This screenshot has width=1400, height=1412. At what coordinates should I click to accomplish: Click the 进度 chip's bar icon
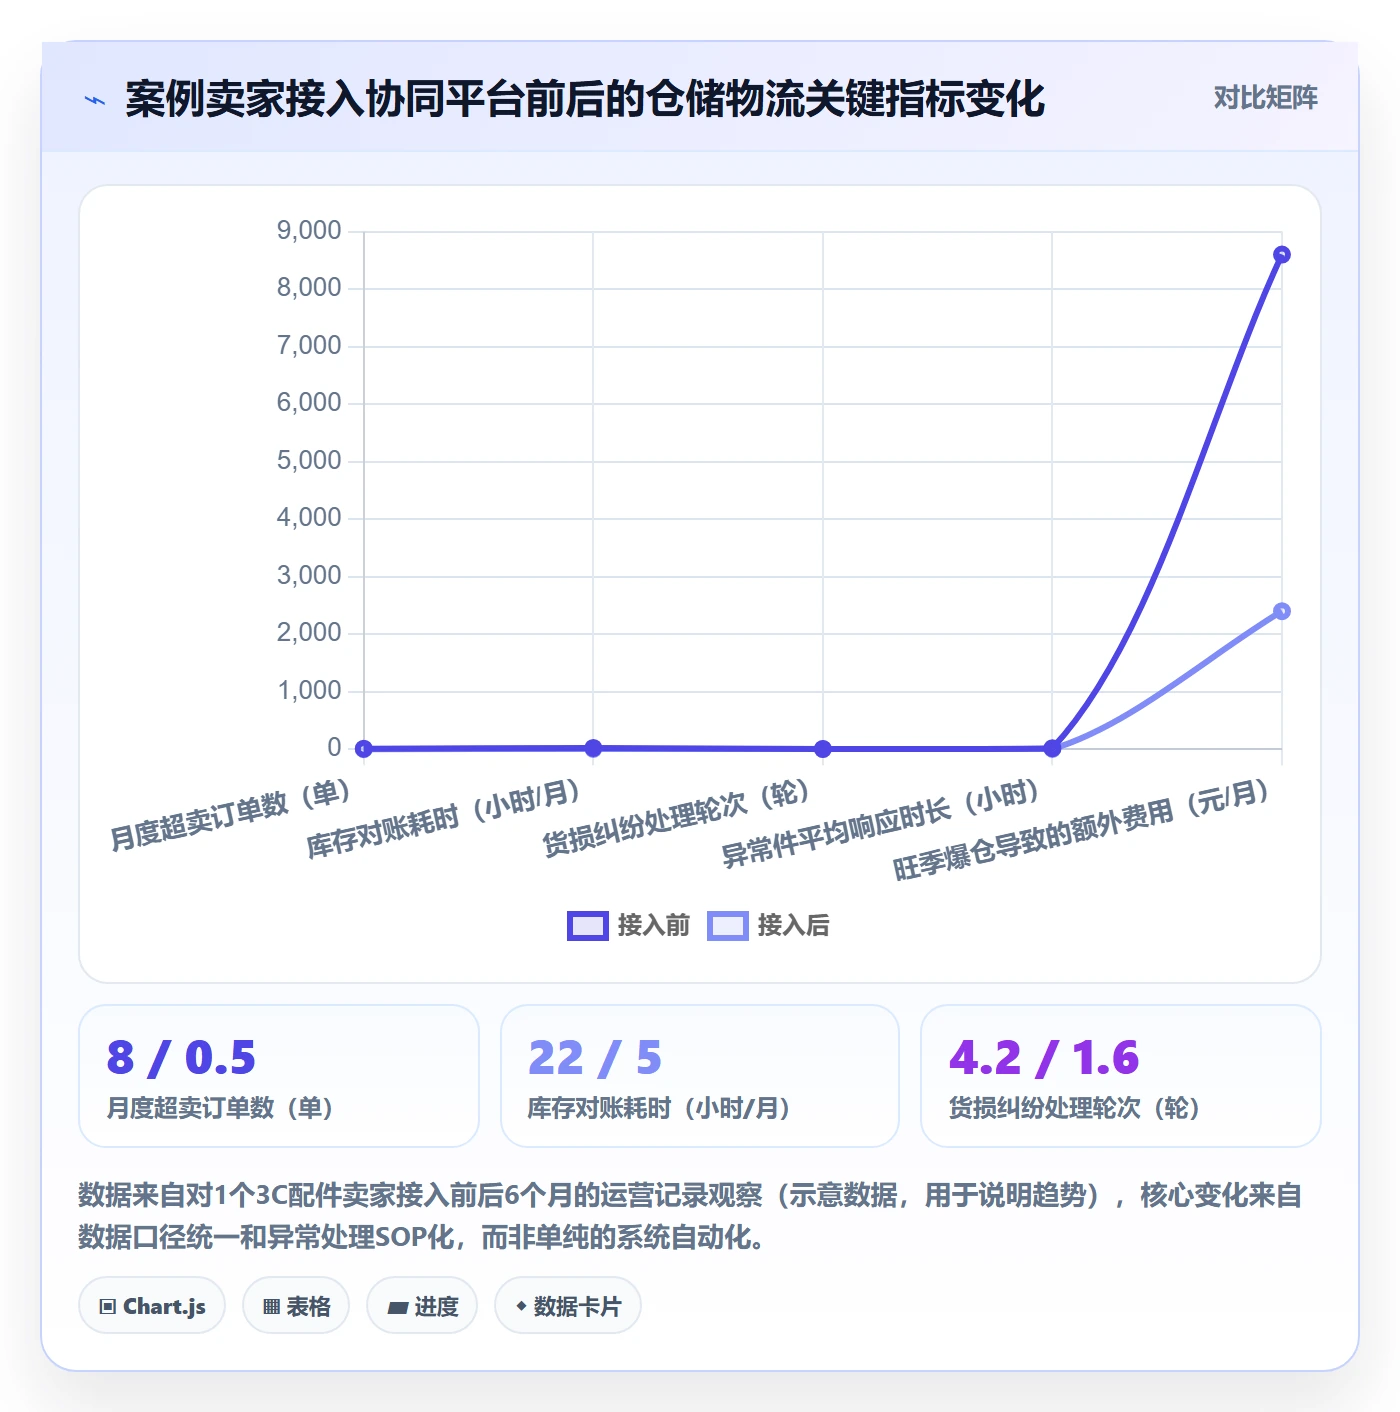pos(397,1307)
